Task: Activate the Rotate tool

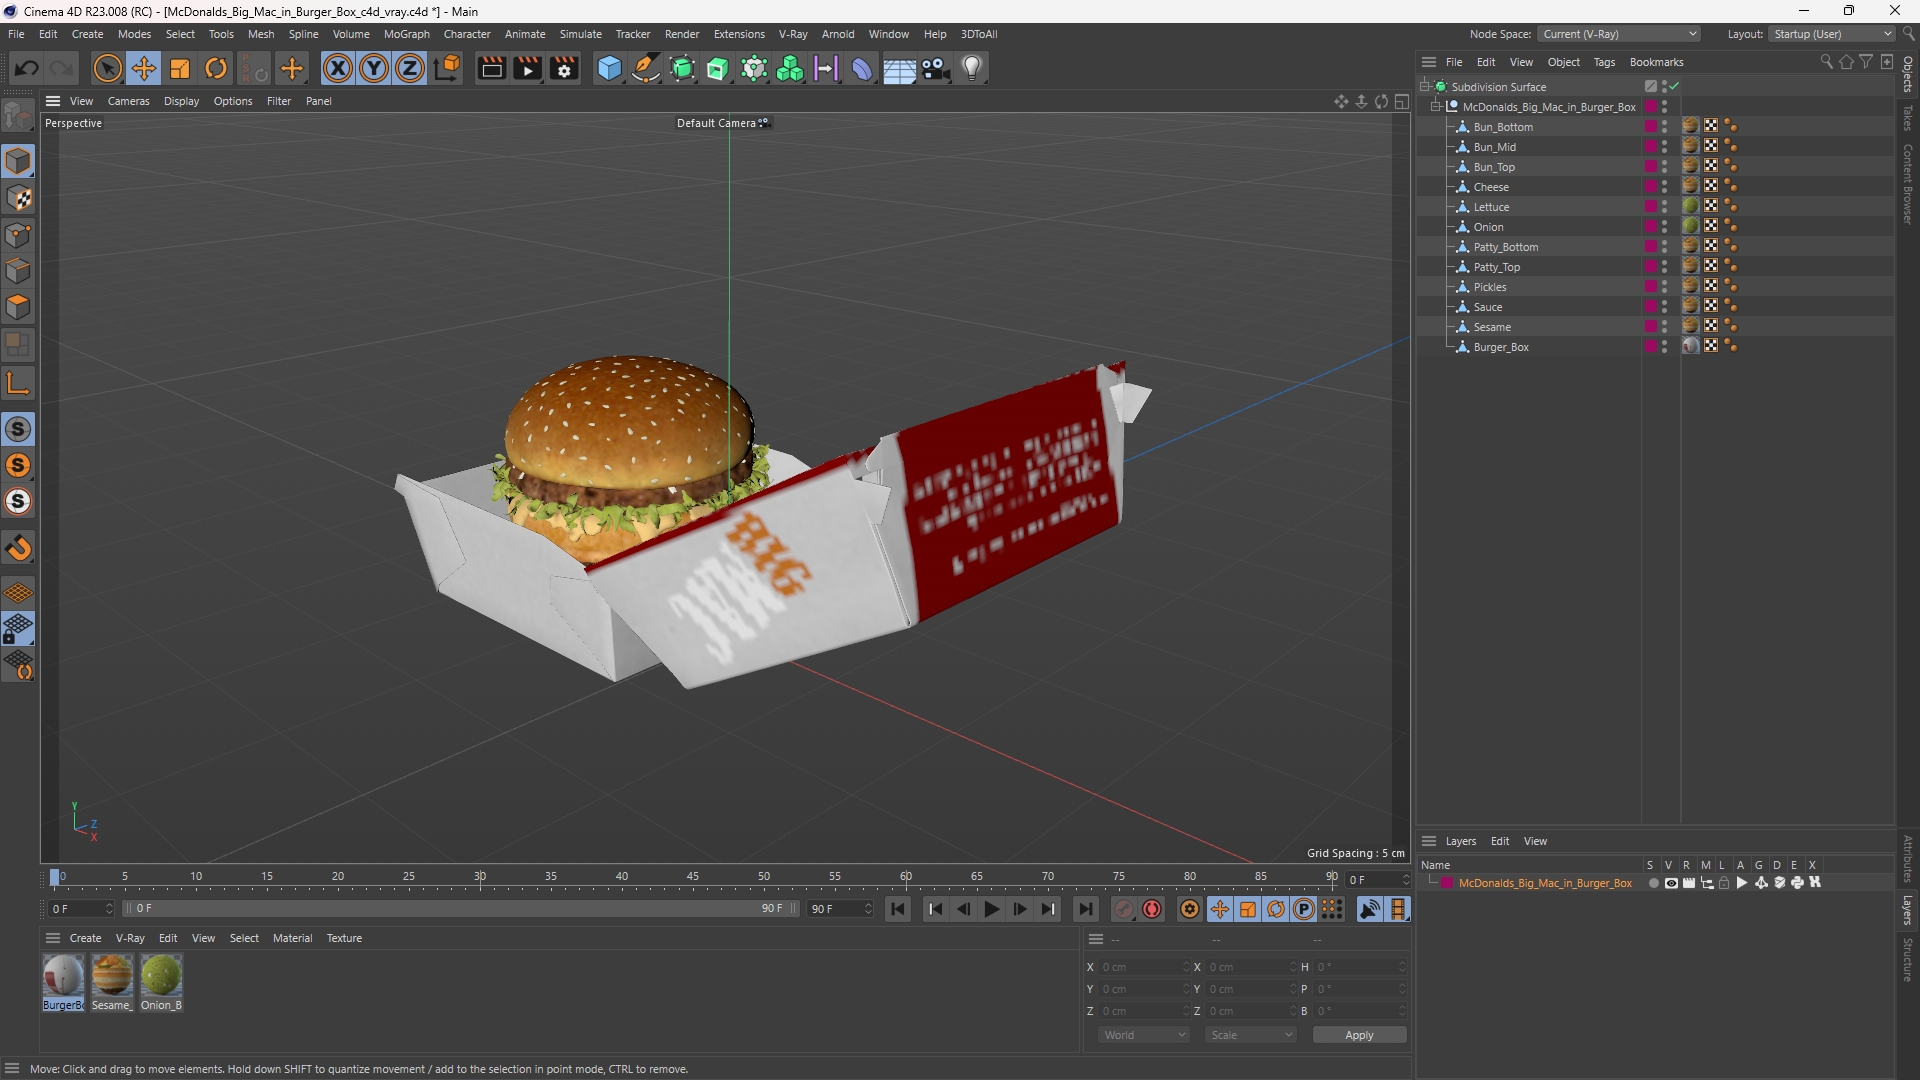Action: pos(216,68)
